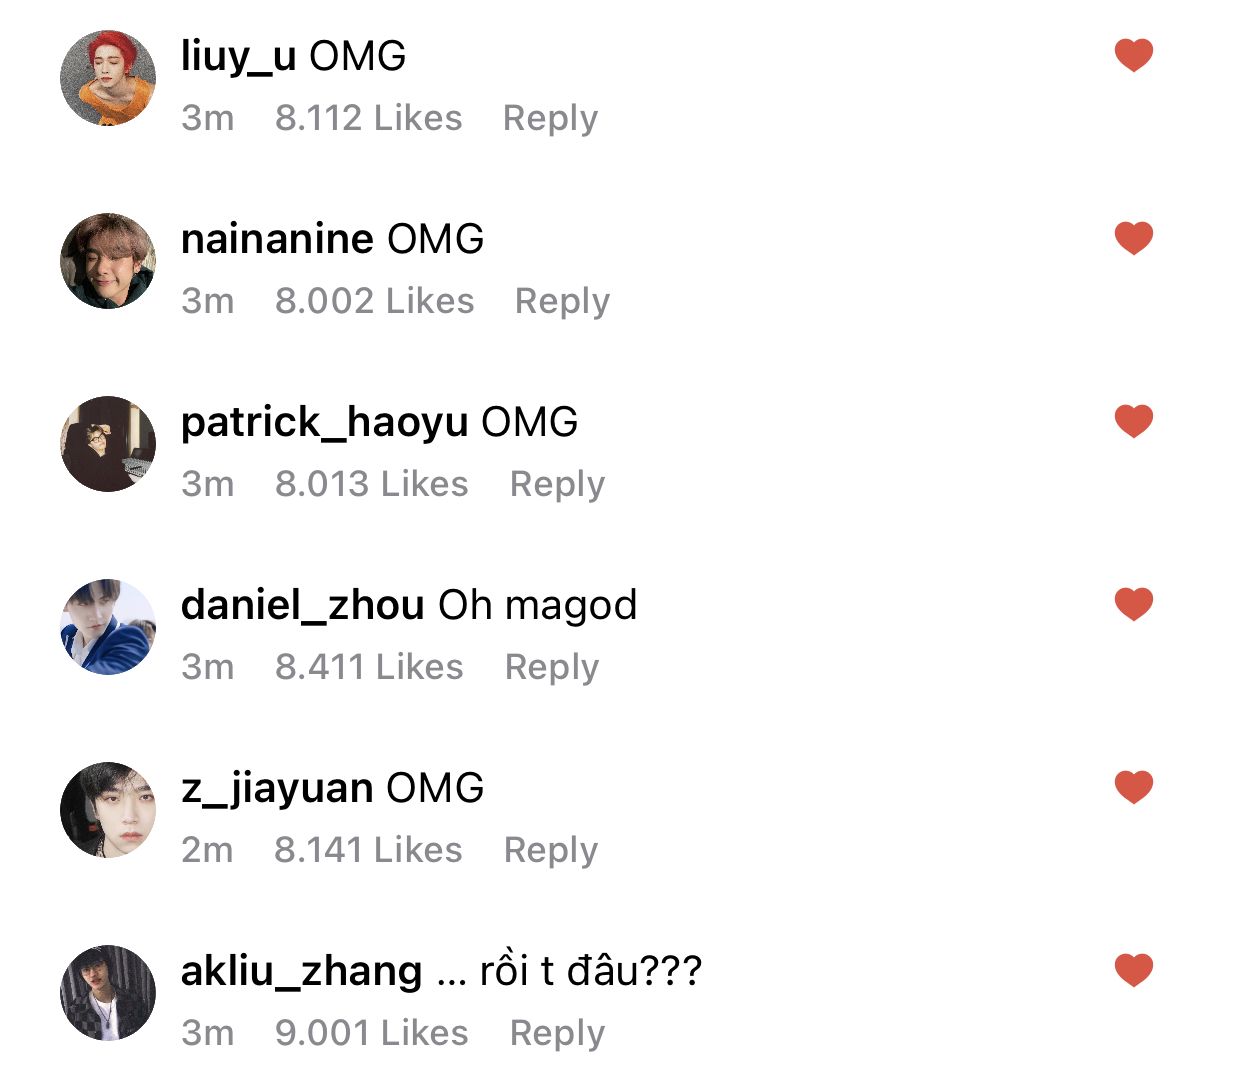Open daniel_zhou's avatar in blue jacket
This screenshot has height=1075, width=1242.
(x=108, y=627)
